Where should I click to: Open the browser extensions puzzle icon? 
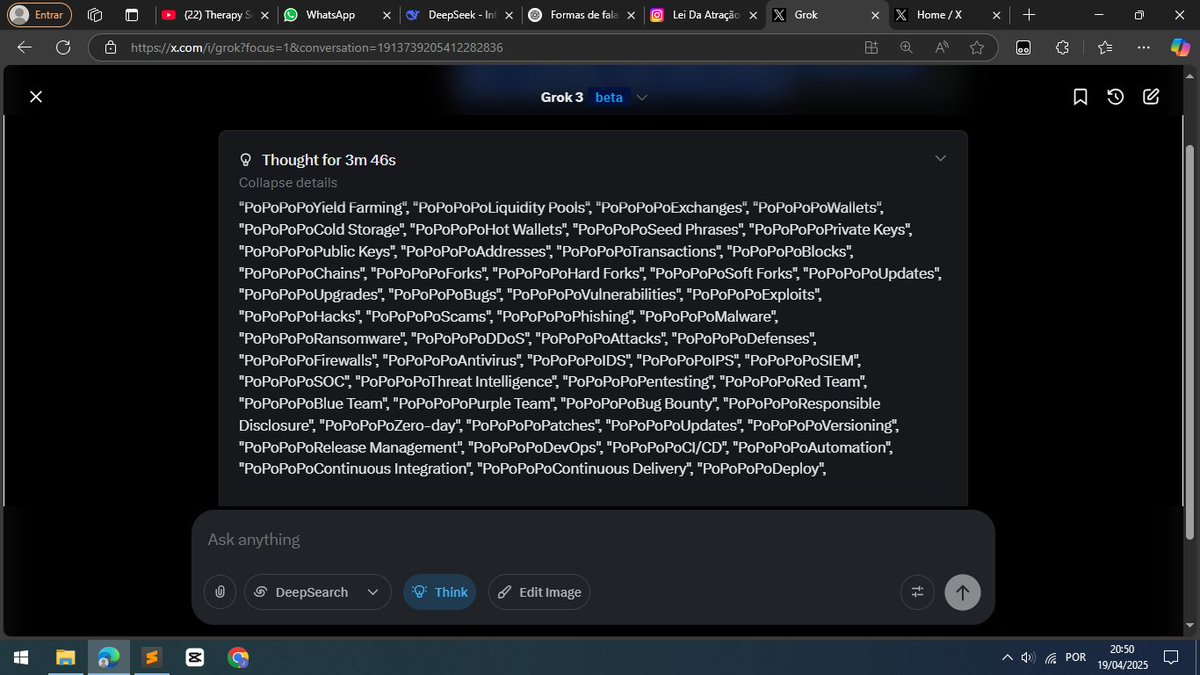(x=1063, y=47)
